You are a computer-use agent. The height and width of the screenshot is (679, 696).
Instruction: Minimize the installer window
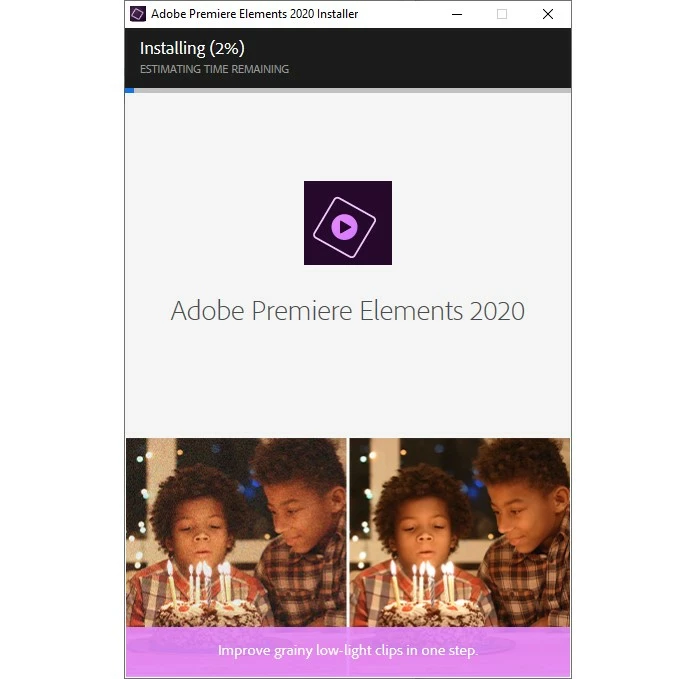(457, 14)
